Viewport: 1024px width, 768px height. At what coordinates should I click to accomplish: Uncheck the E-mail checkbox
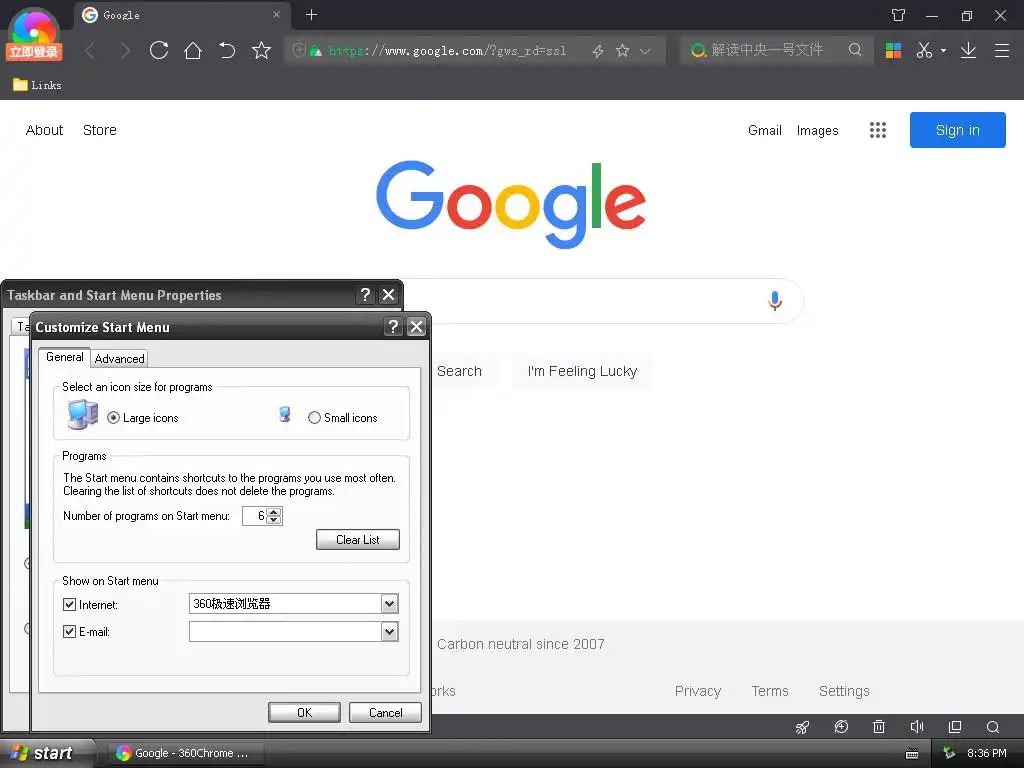tap(69, 632)
